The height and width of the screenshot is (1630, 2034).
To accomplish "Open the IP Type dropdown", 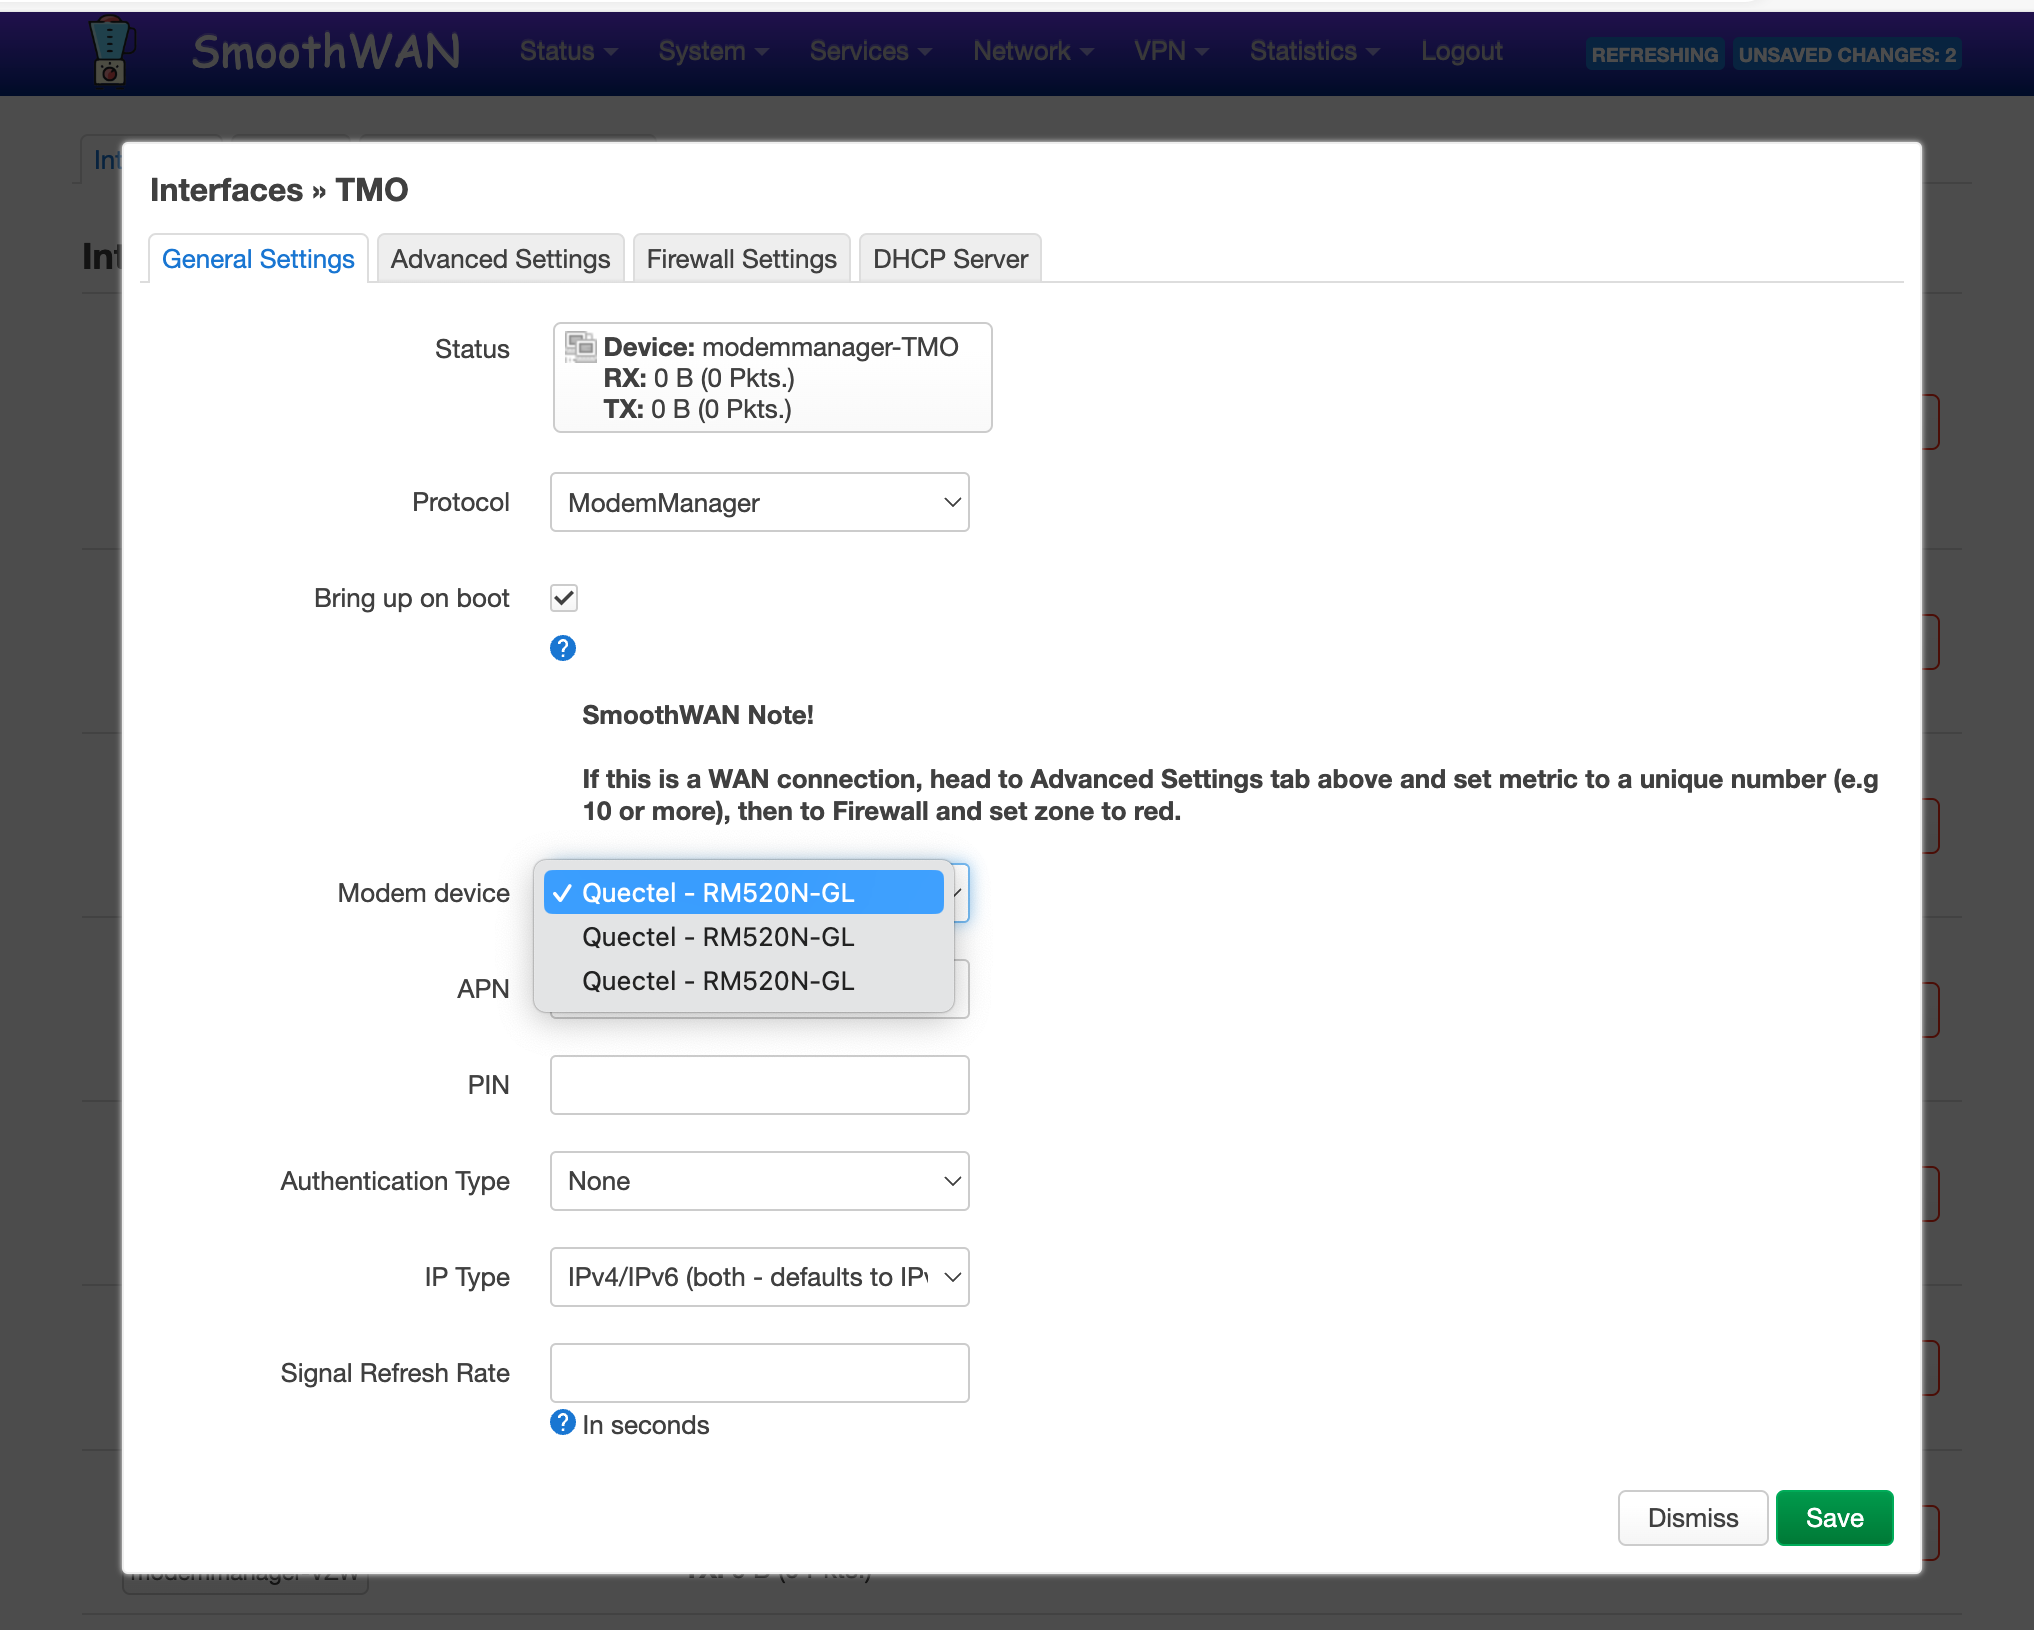I will point(760,1277).
